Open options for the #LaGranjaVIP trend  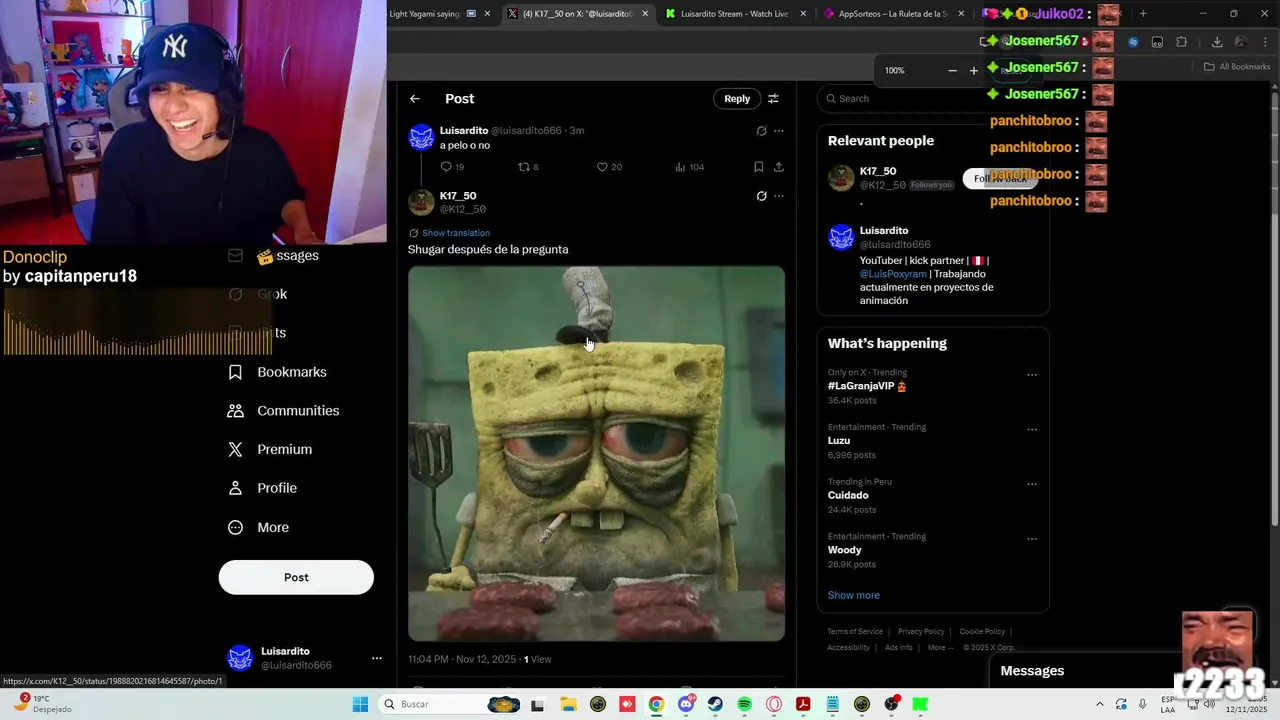(x=1032, y=376)
